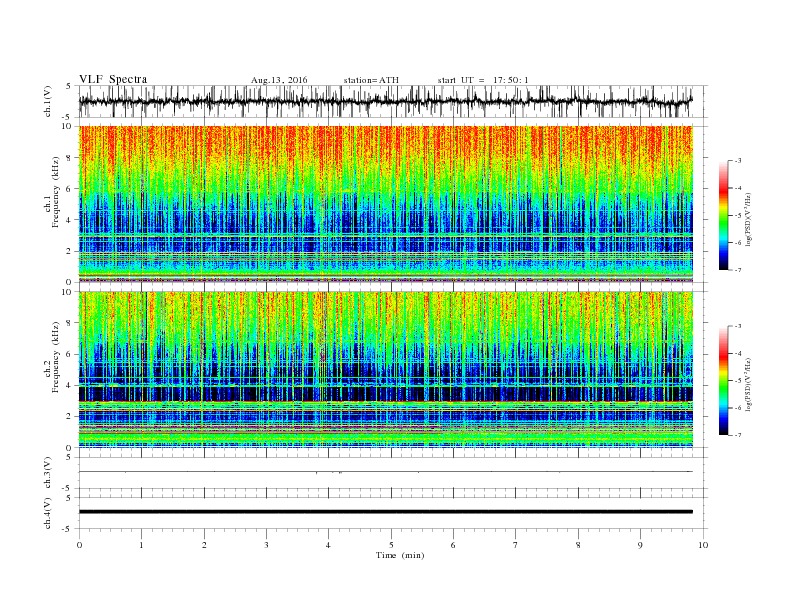This screenshot has height=612, width=792.
Task: Click the 'ch.1(V)' waveform axis label
Action: tap(48, 101)
